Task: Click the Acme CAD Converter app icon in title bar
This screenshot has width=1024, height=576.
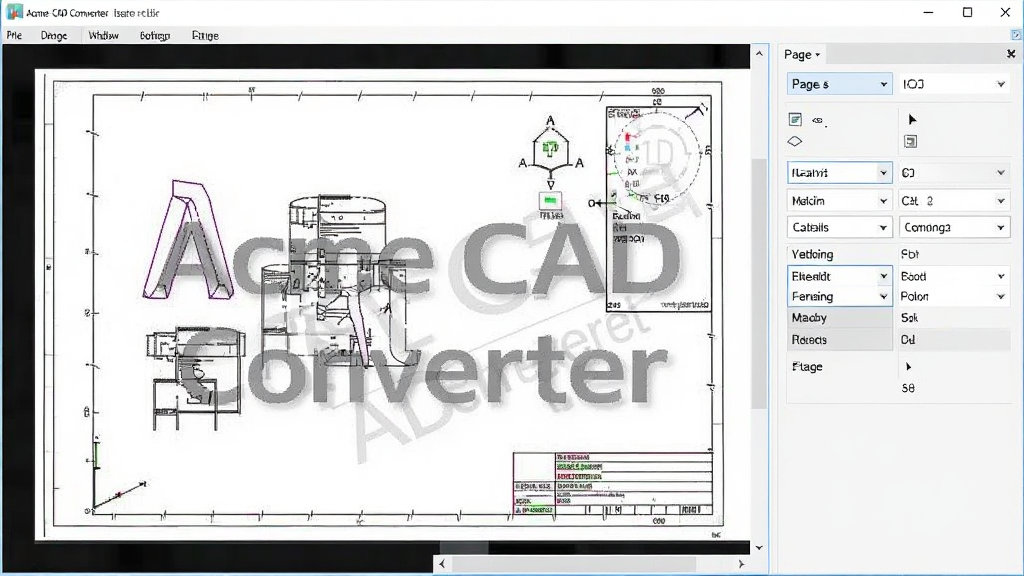Action: point(14,12)
